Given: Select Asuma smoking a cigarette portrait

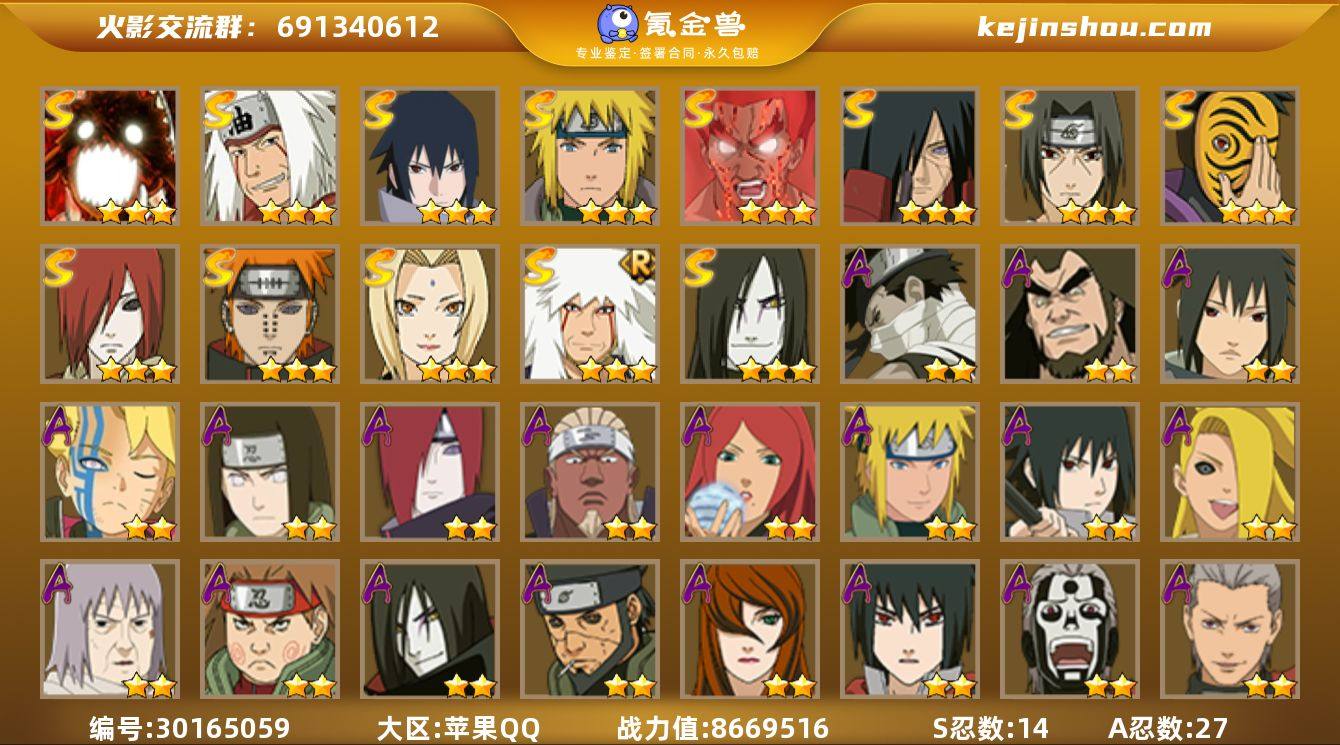Looking at the screenshot, I should (x=590, y=630).
